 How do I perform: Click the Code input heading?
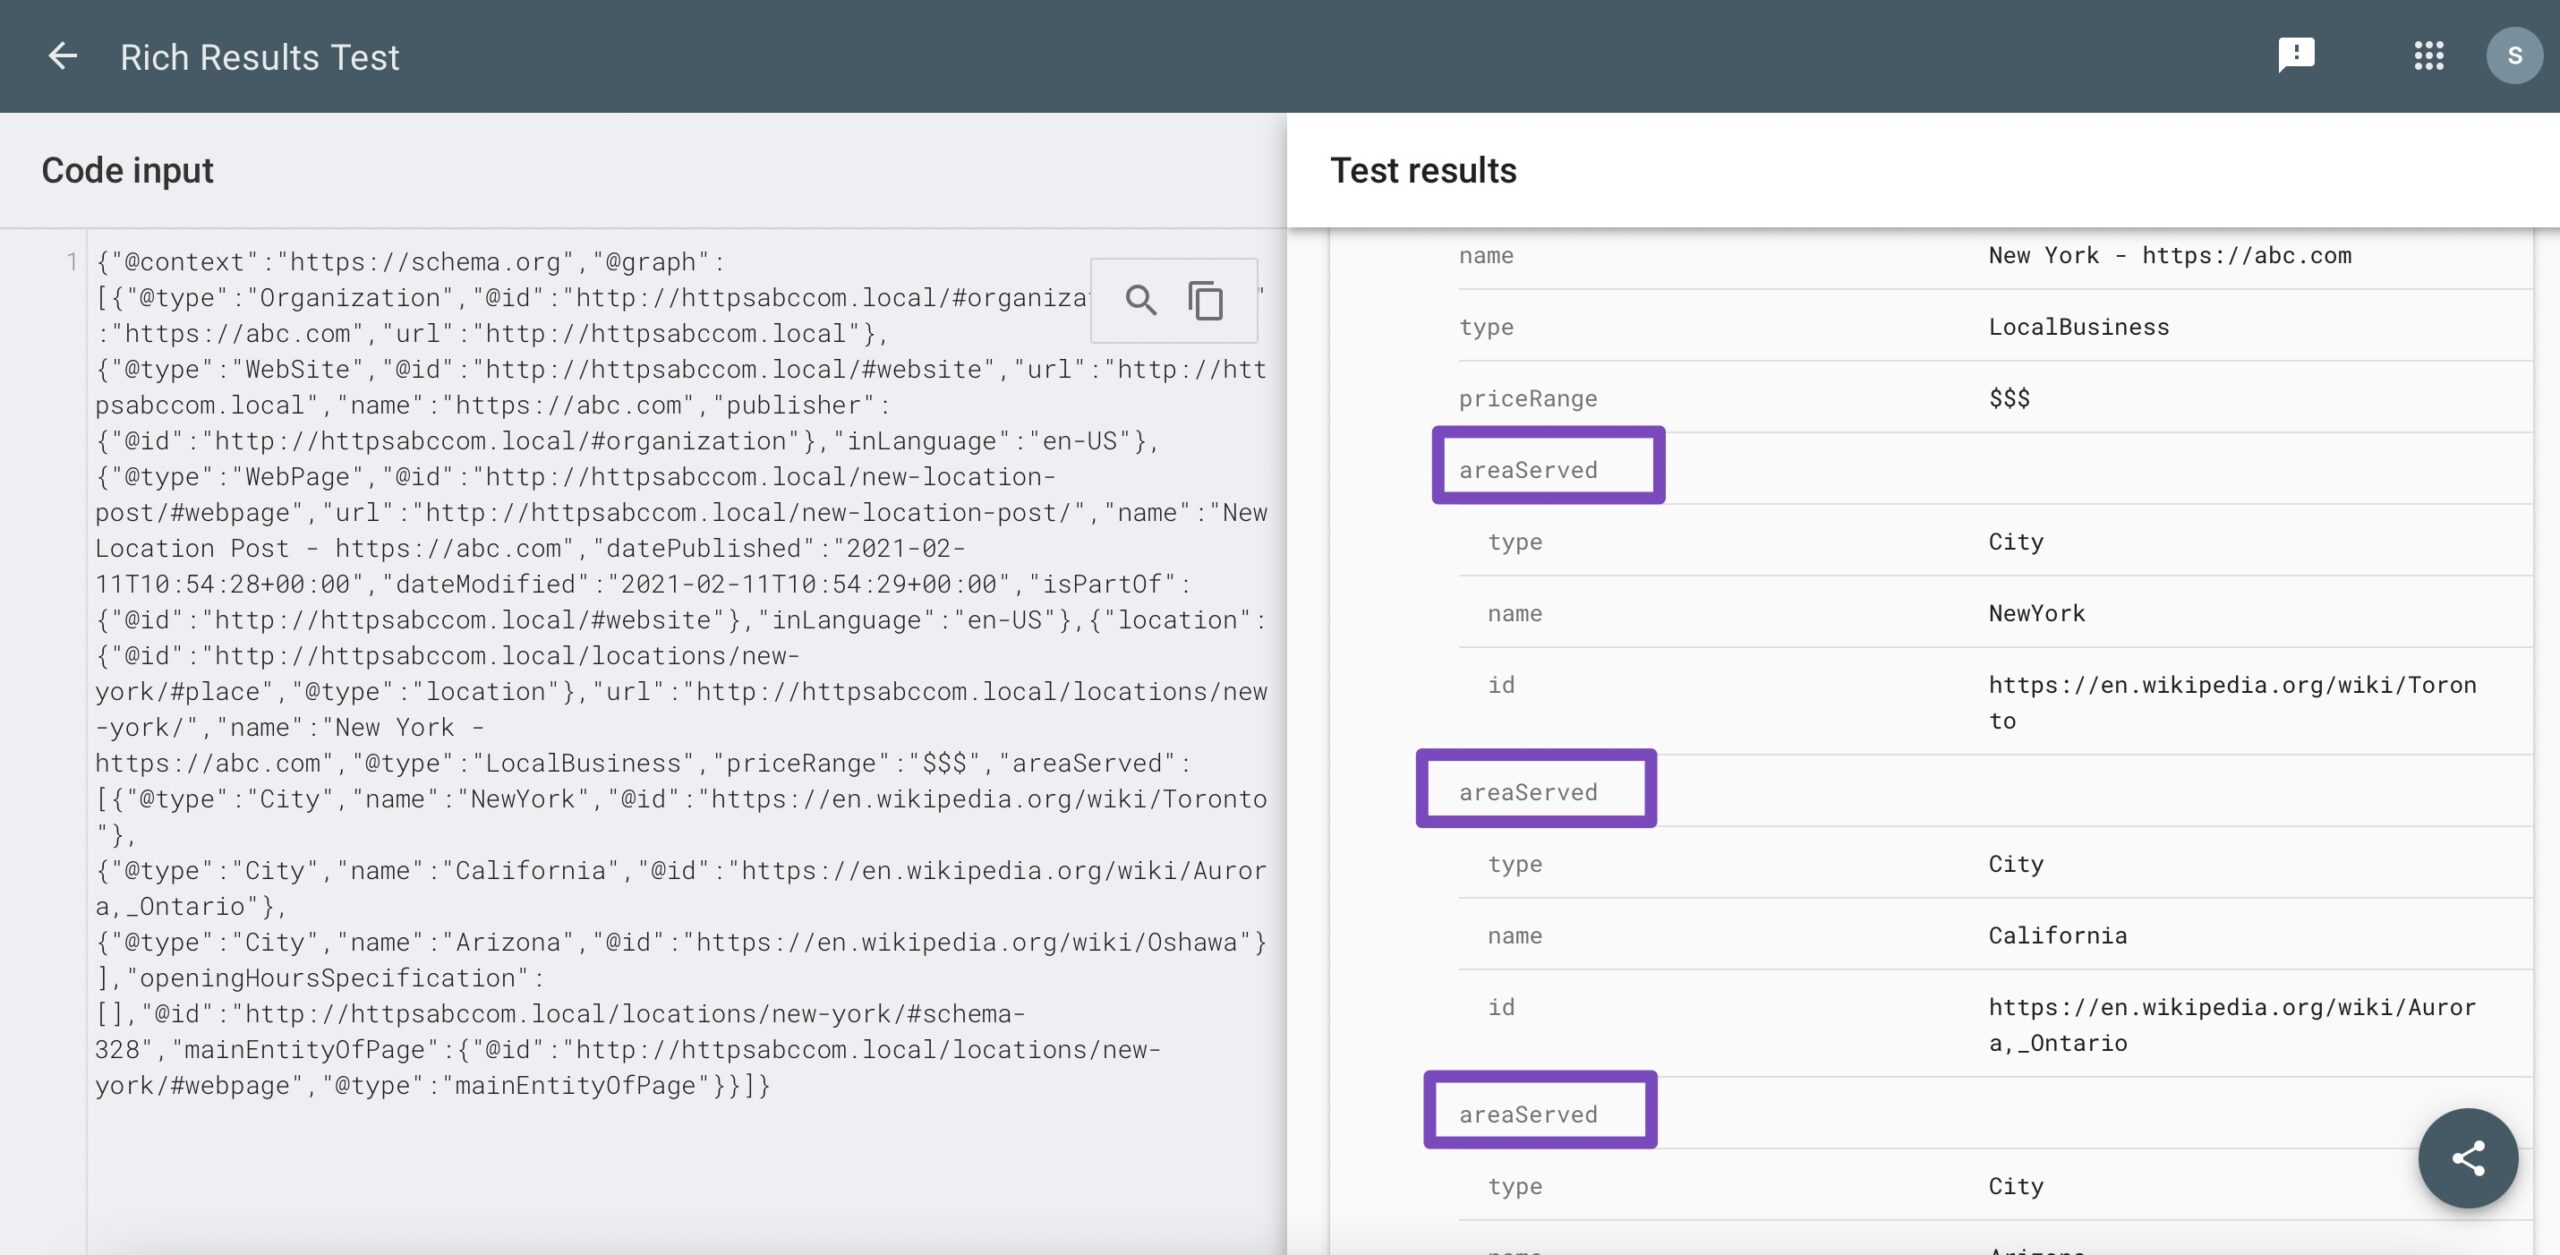(x=128, y=170)
